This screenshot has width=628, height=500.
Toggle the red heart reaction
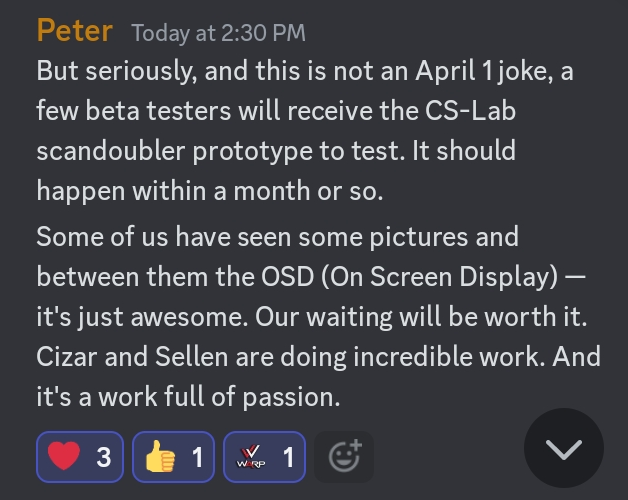pos(80,457)
